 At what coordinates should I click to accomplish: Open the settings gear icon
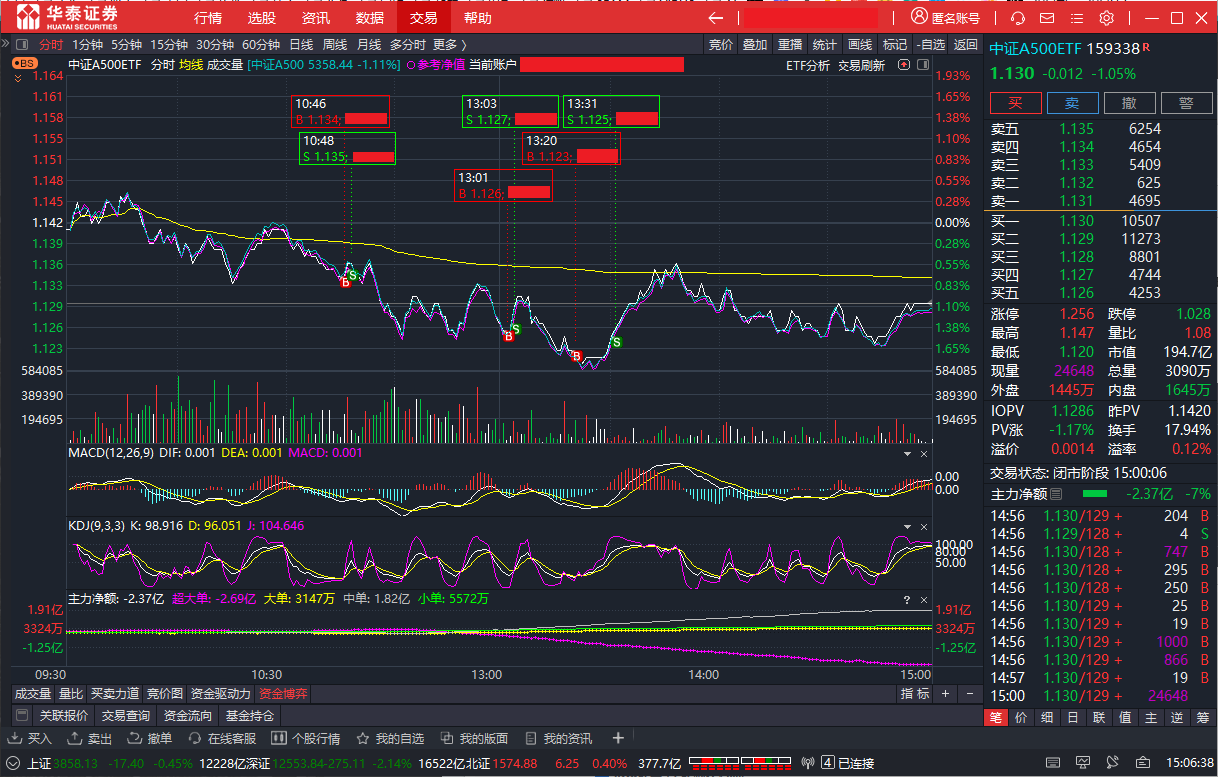coord(1106,18)
